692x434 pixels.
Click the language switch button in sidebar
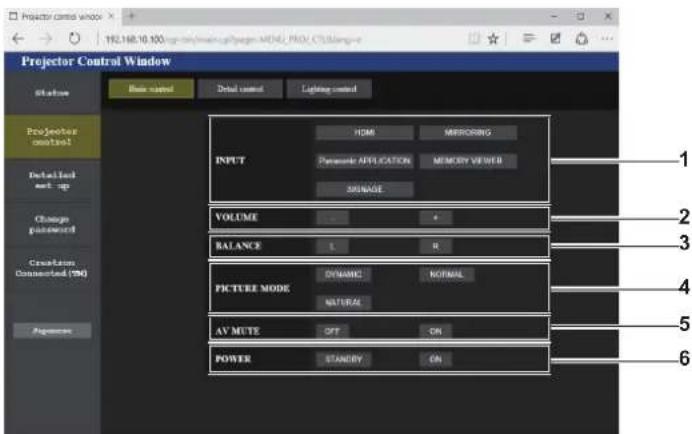pyautogui.click(x=52, y=330)
